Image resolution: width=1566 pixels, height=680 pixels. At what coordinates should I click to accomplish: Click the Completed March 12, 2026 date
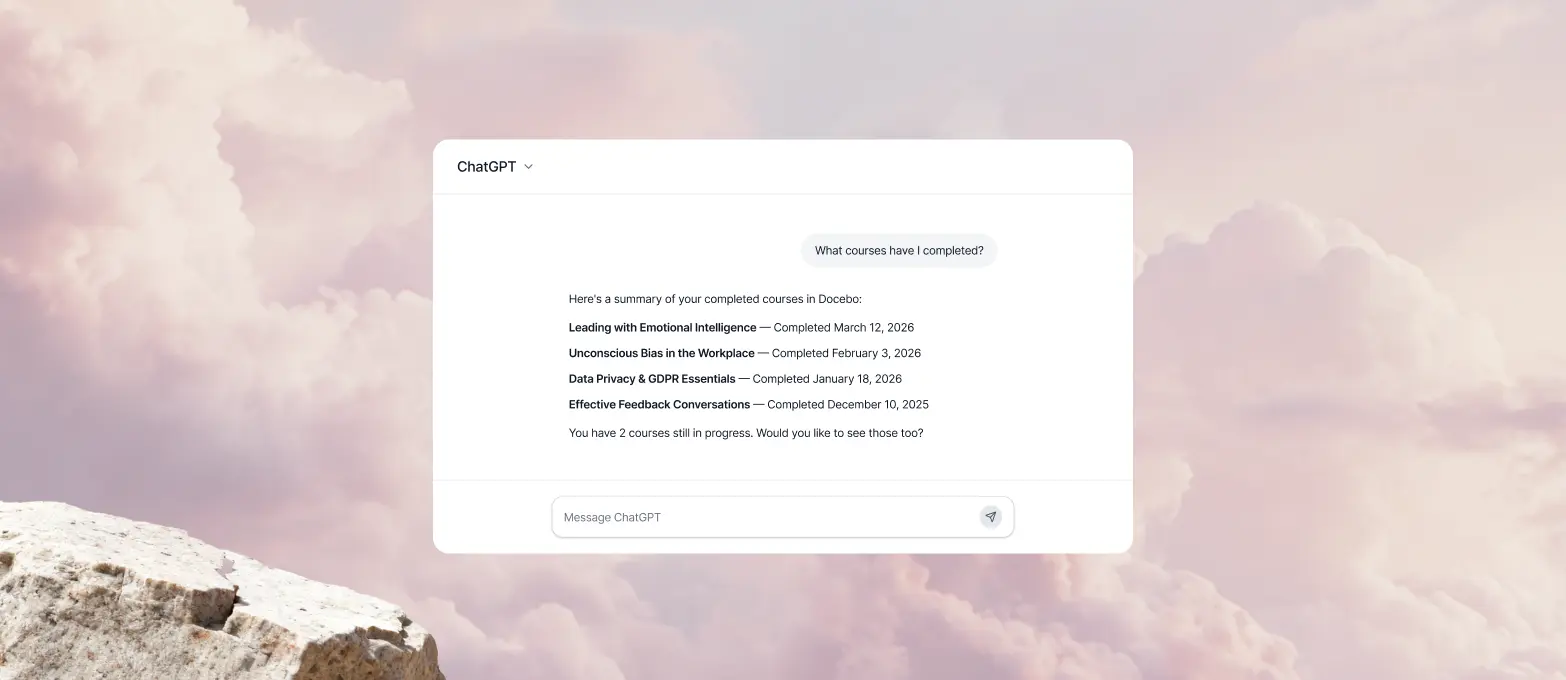[x=844, y=327]
